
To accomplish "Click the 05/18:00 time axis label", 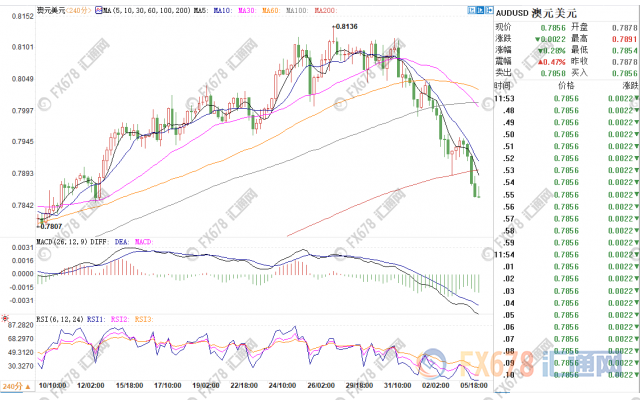I will (x=474, y=386).
